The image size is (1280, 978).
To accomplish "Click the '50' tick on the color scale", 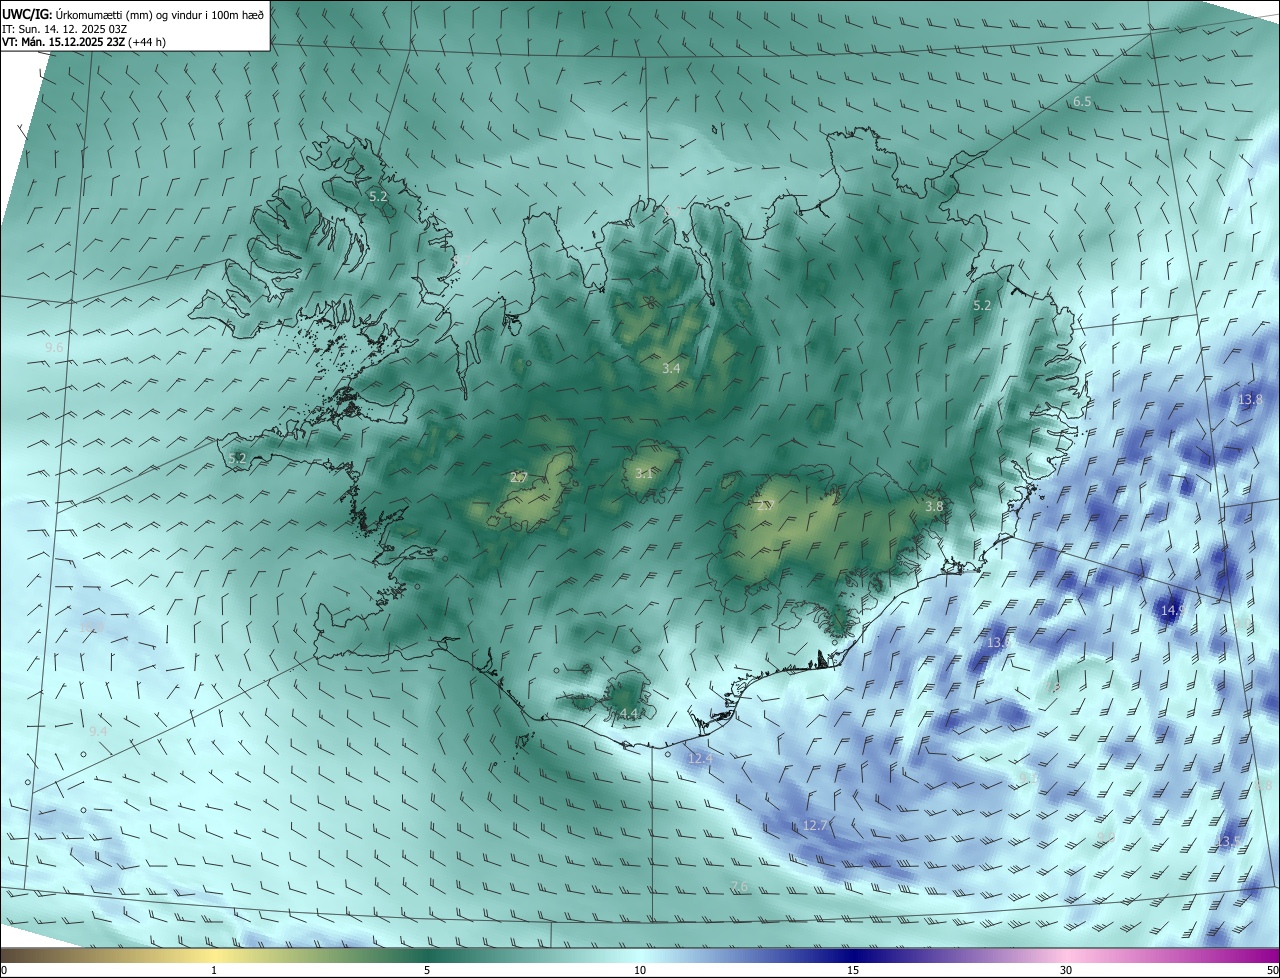I will [1272, 970].
